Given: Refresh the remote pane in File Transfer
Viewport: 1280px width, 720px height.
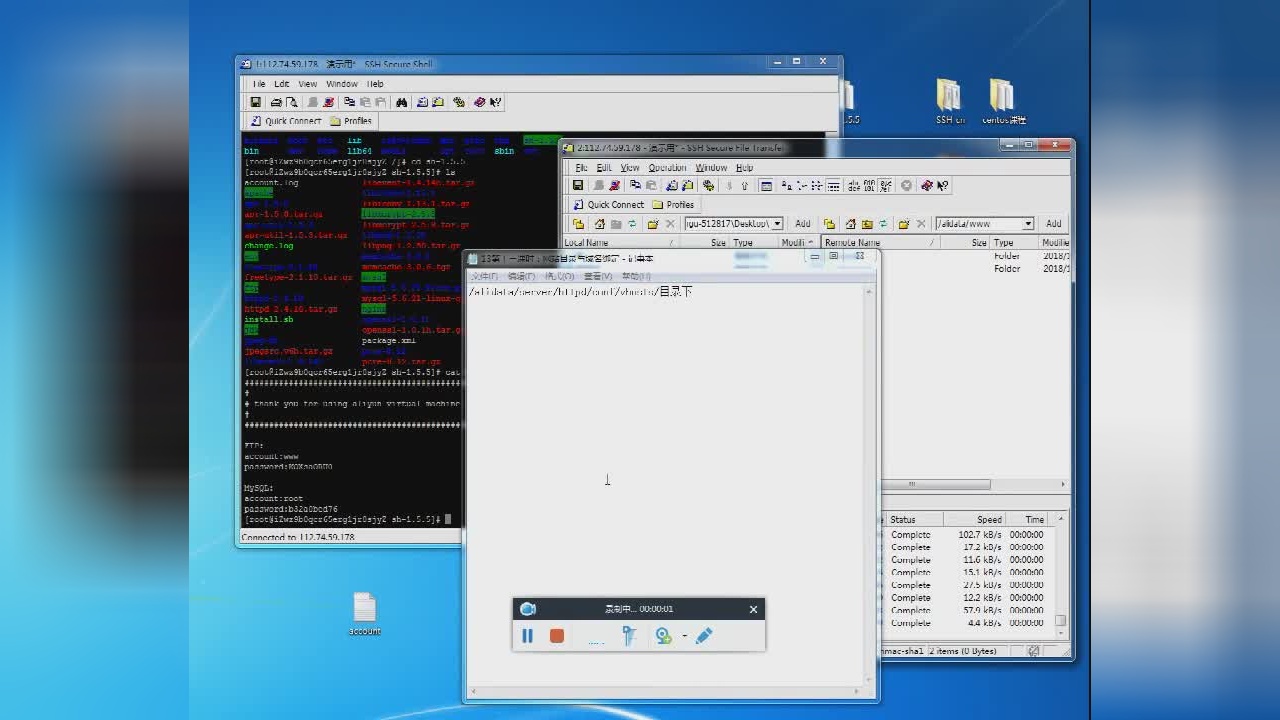Looking at the screenshot, I should pyautogui.click(x=882, y=224).
